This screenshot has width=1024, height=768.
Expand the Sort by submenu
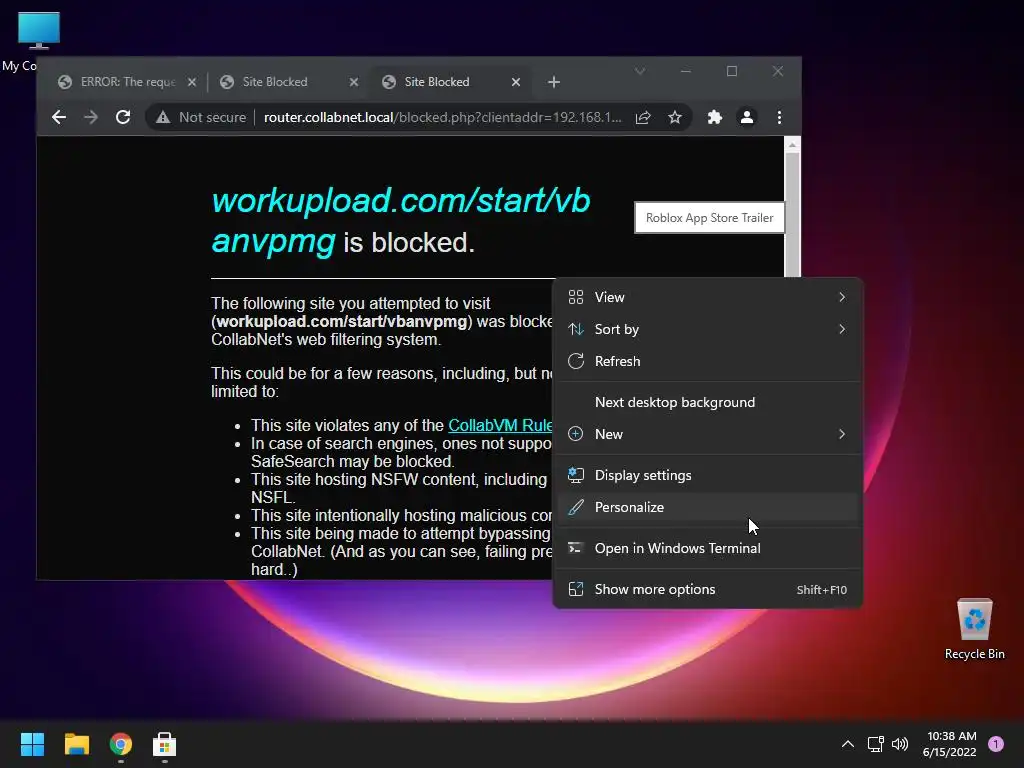click(707, 329)
